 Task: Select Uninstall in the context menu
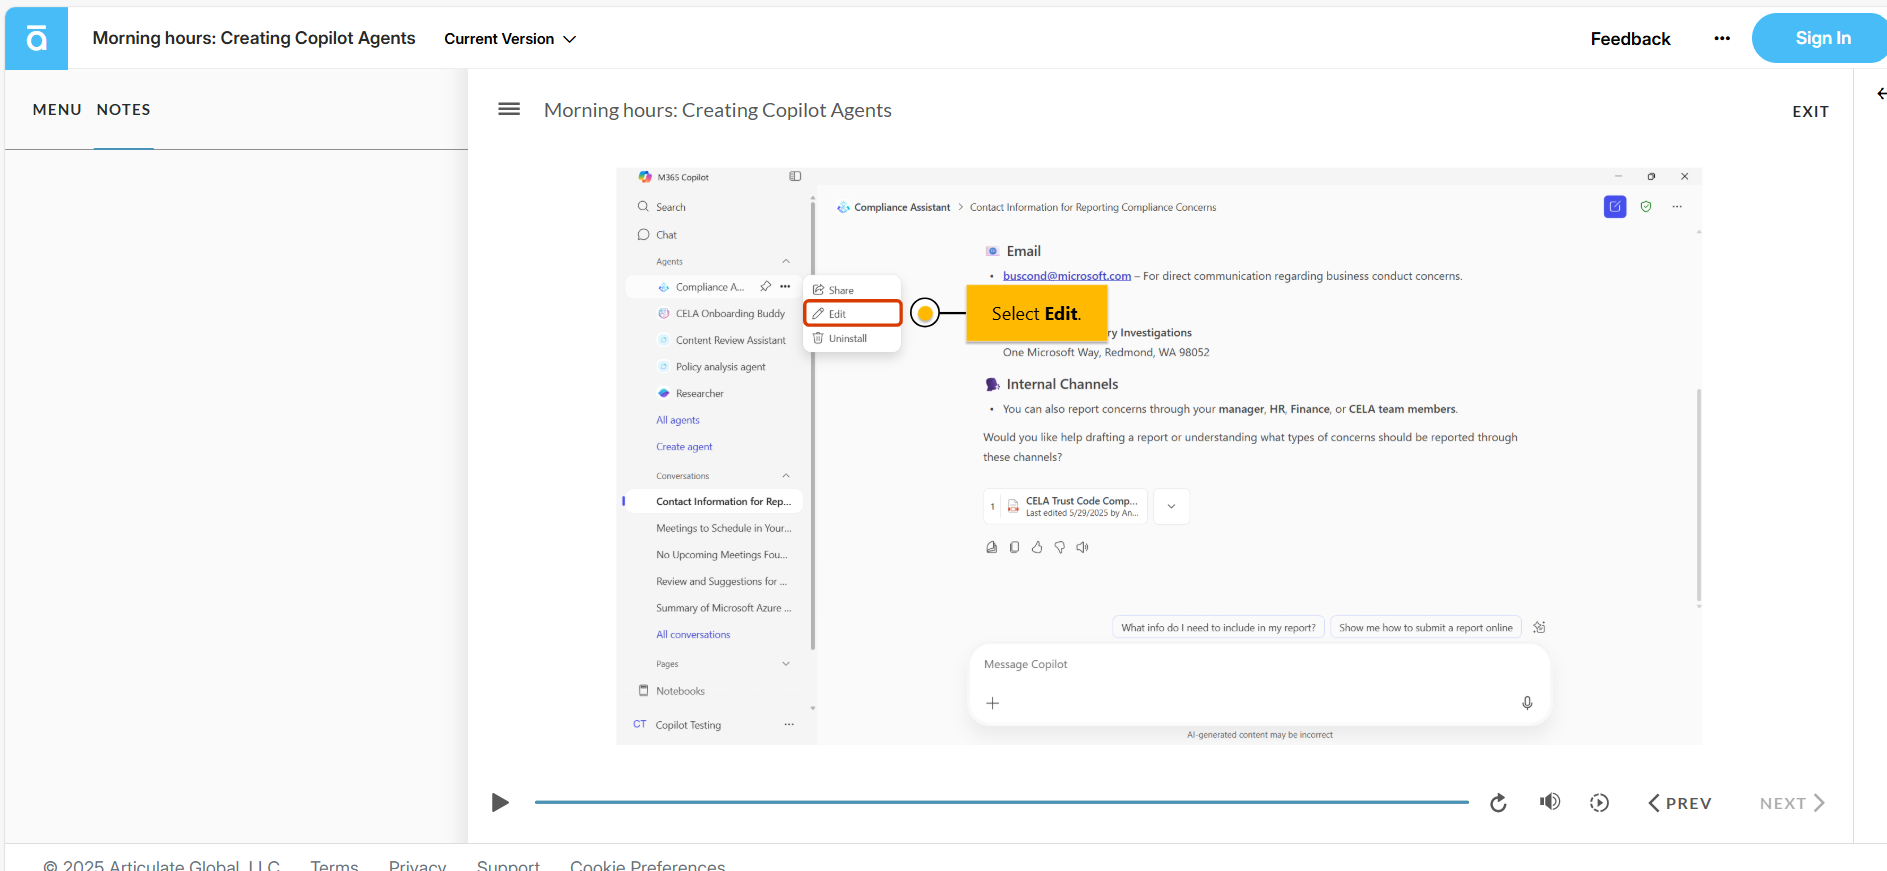853,339
